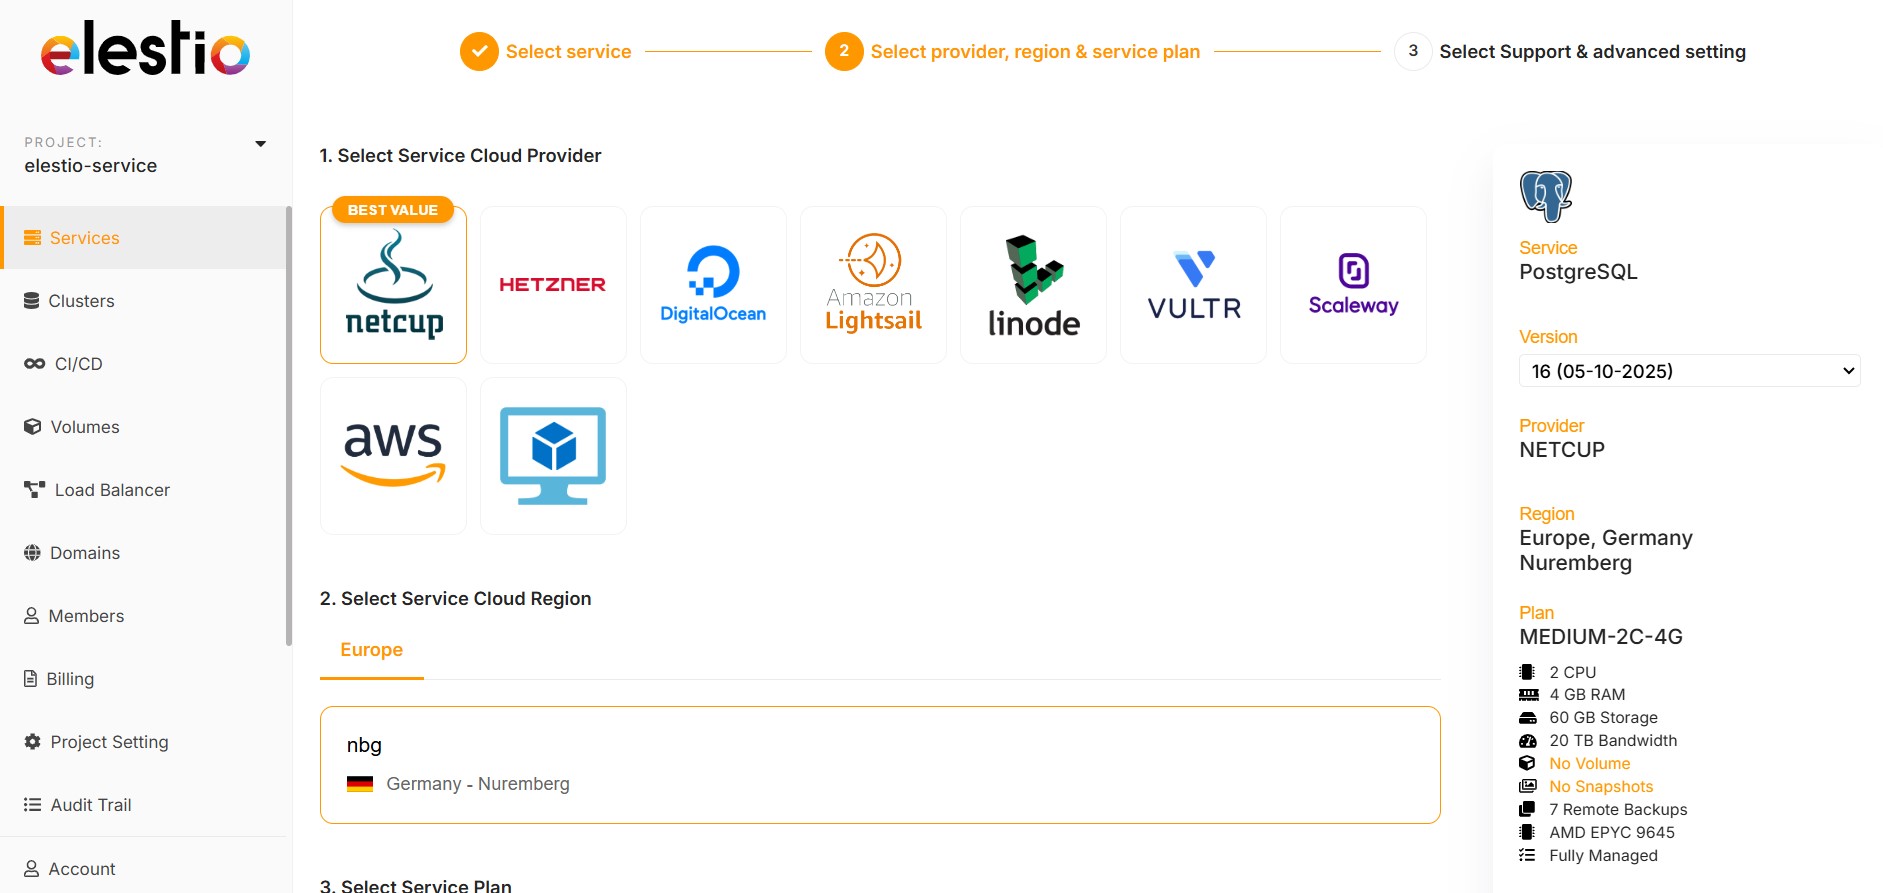The width and height of the screenshot is (1883, 893).
Task: Collapse the elestio-service project menu
Action: 260,143
